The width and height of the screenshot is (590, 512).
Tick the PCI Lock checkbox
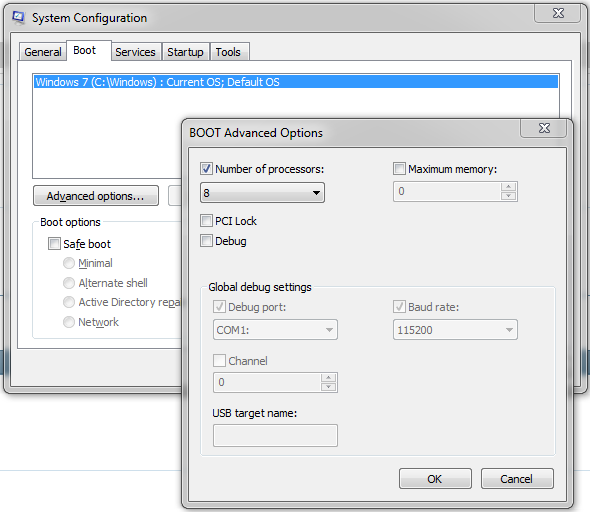[206, 220]
